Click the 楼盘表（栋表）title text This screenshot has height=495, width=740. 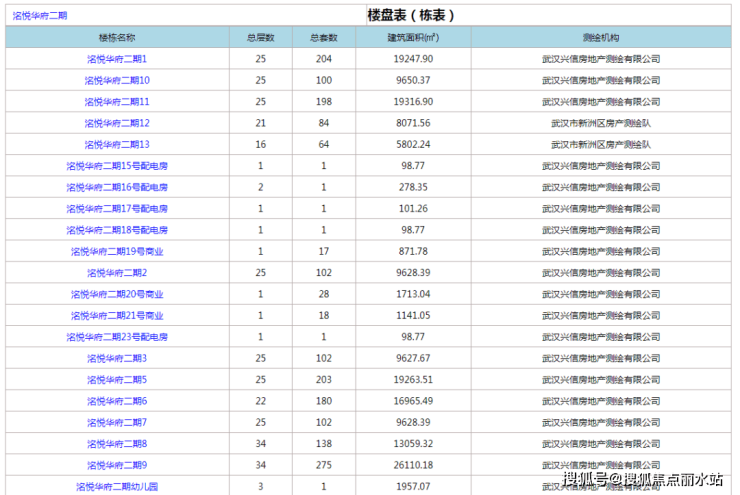(411, 15)
